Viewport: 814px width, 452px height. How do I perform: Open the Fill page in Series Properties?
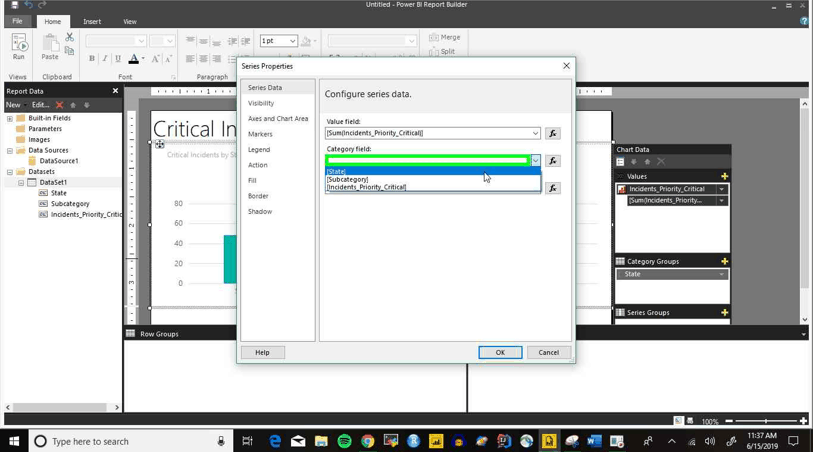pyautogui.click(x=252, y=181)
